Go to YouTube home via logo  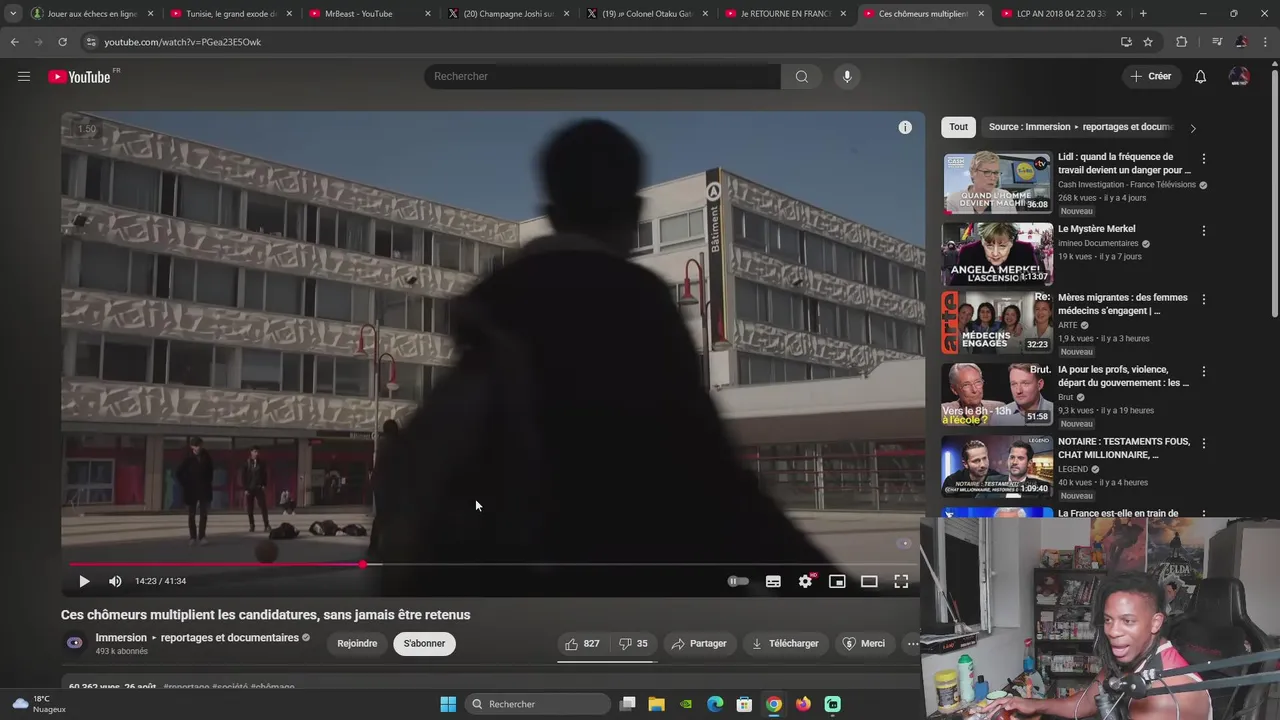click(80, 77)
